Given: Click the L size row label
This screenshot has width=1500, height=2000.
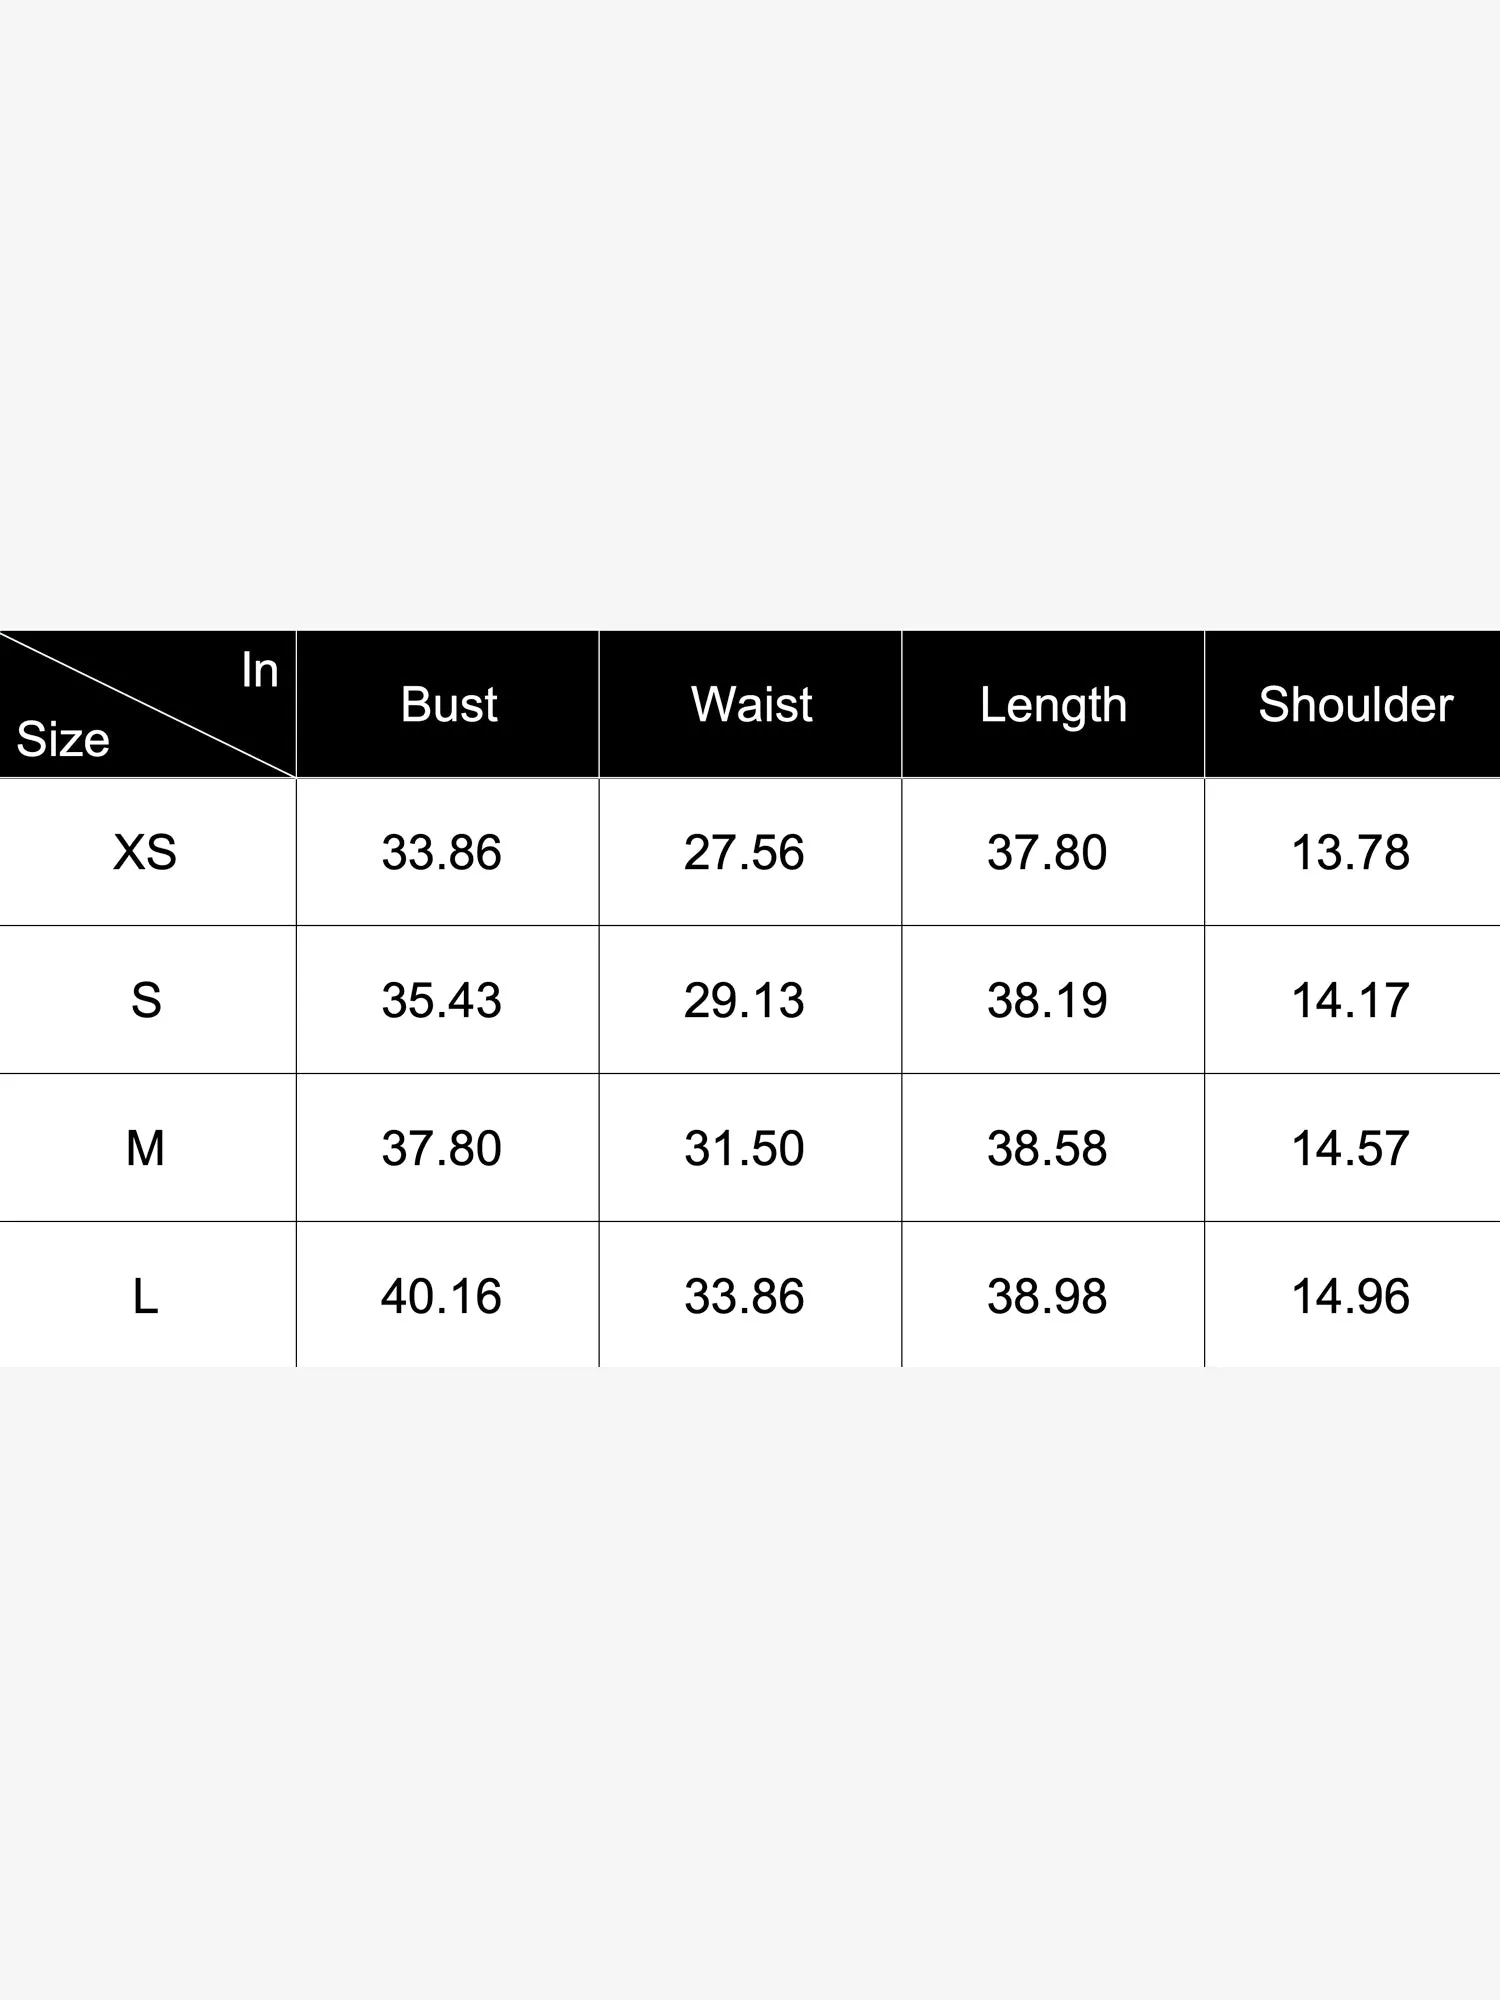Looking at the screenshot, I should click(145, 1296).
